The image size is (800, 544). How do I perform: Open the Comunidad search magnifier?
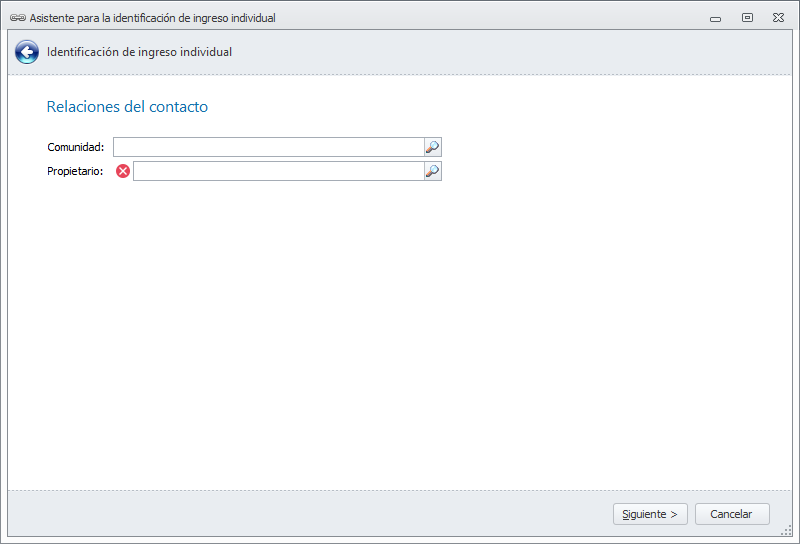[x=432, y=147]
